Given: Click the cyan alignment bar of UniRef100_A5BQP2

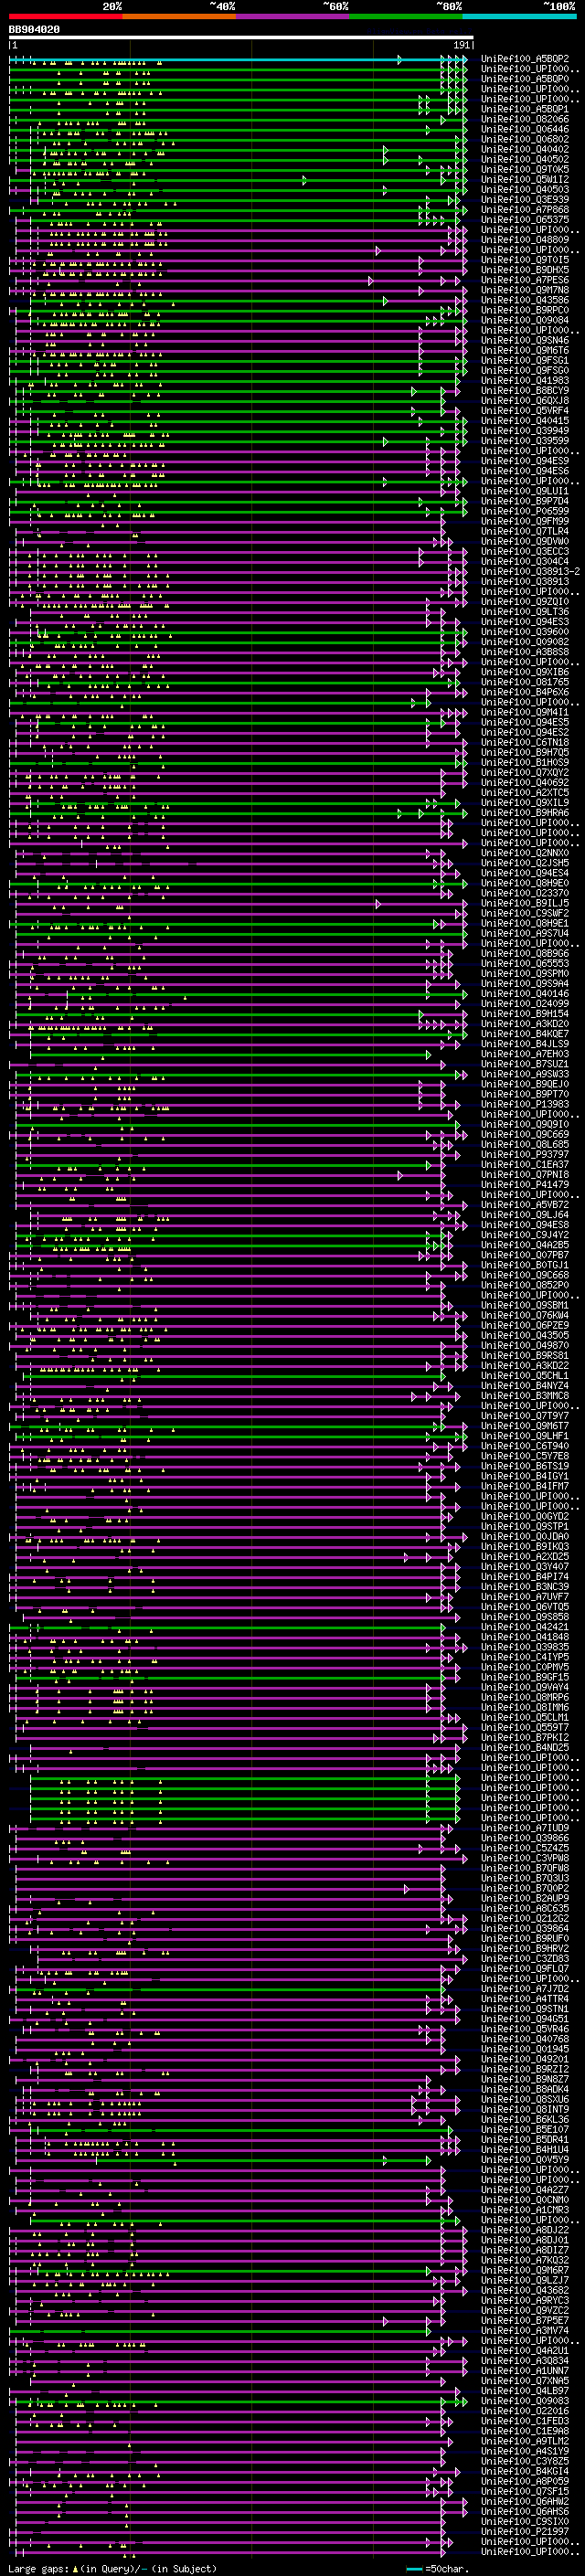Looking at the screenshot, I should tap(238, 60).
